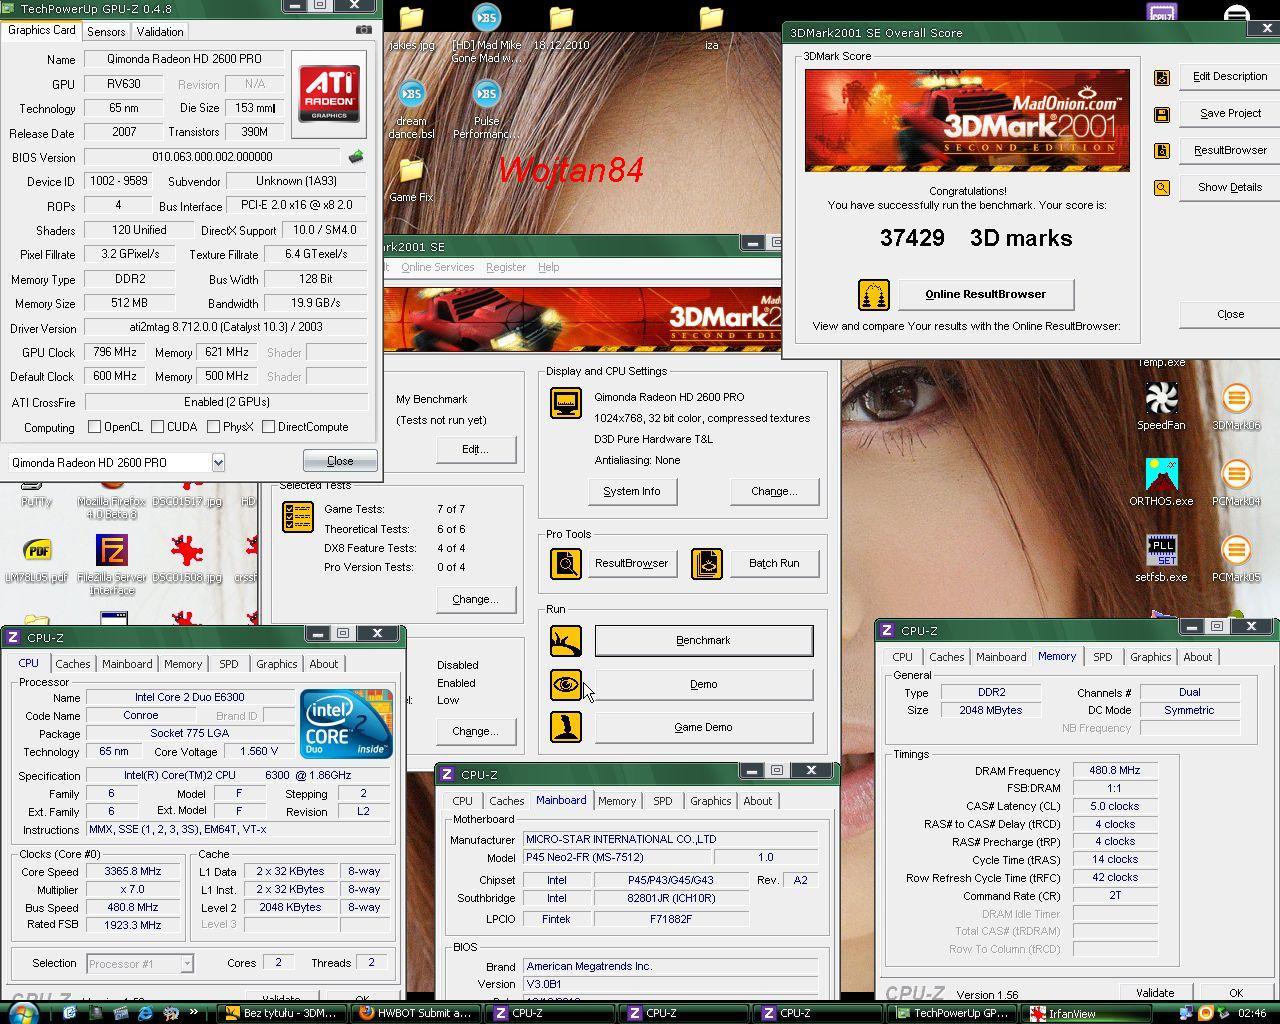Open the Online Services menu in 3DMark2001
Image resolution: width=1280 pixels, height=1024 pixels.
(x=437, y=267)
